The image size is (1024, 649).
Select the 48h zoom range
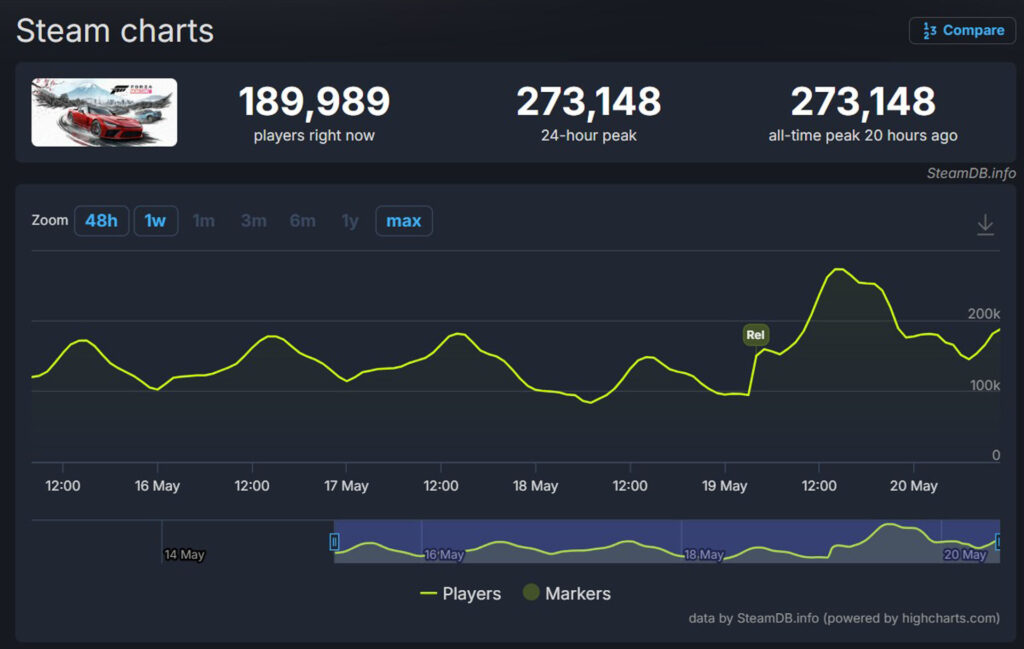point(101,221)
